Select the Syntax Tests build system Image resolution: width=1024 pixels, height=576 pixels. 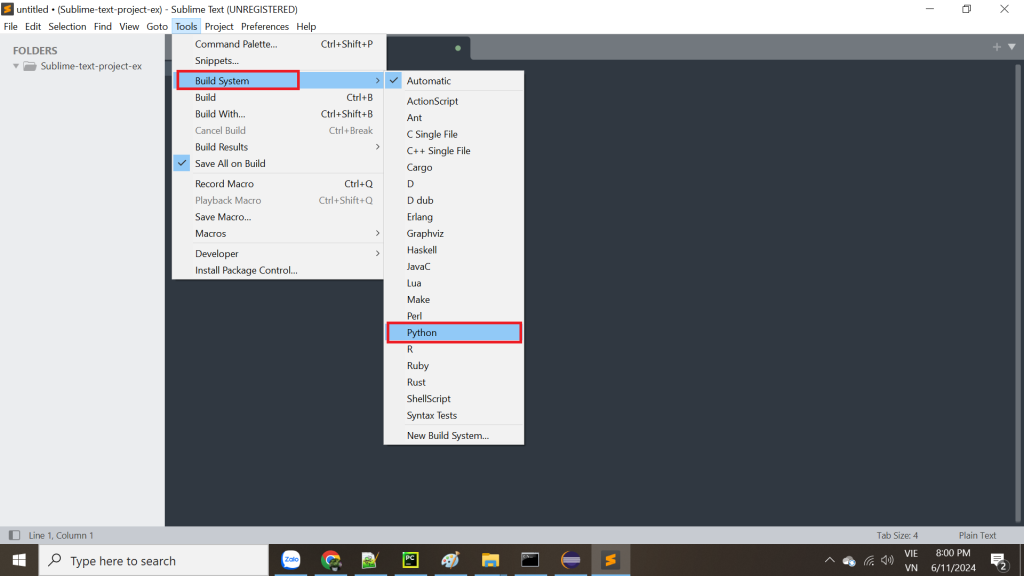pos(454,415)
